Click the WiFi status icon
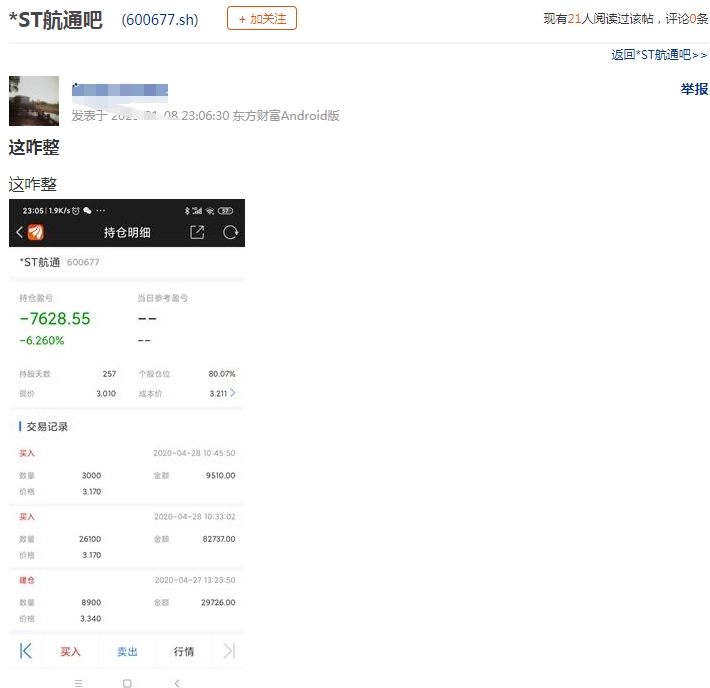710x688 pixels. point(210,211)
